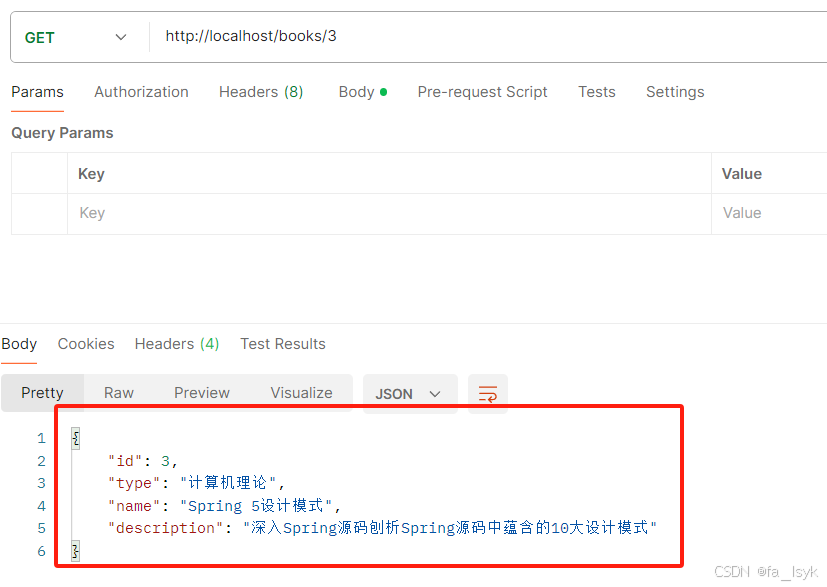Toggle the line wrap icon
This screenshot has width=827, height=587.
point(488,394)
